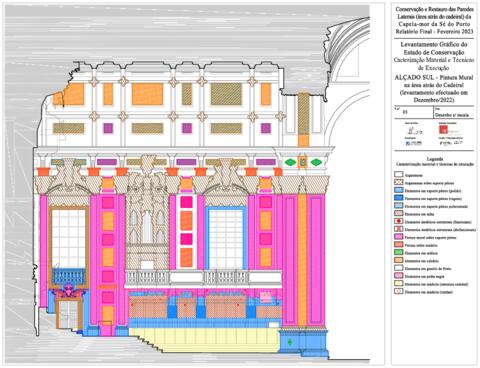Click the 'Legenda' heading
The image size is (480, 368).
pos(435,159)
